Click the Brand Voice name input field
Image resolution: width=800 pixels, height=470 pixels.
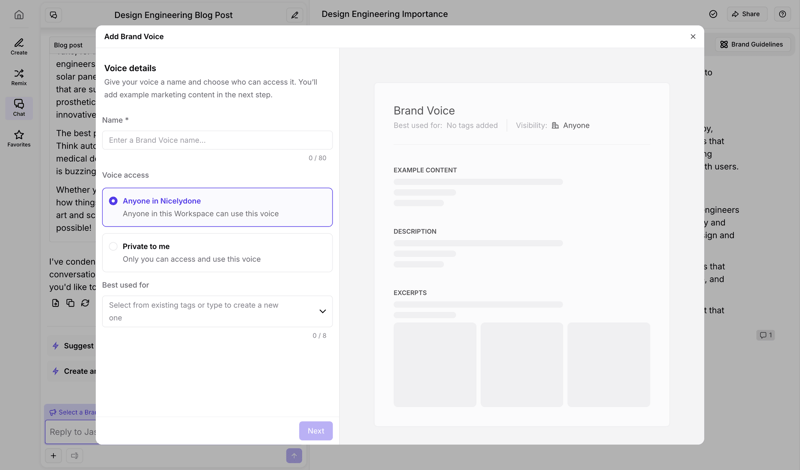pyautogui.click(x=217, y=140)
